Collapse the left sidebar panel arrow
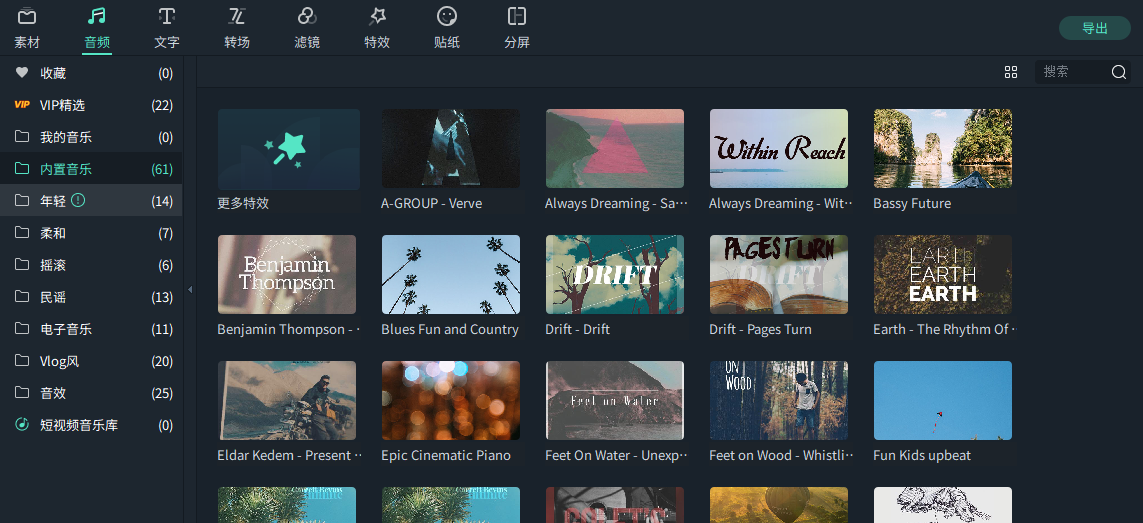The image size is (1143, 523). coord(190,290)
